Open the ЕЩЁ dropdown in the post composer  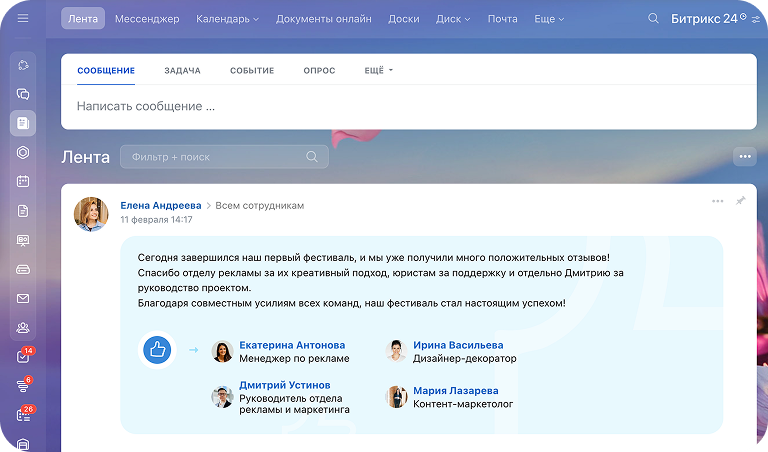coord(379,71)
